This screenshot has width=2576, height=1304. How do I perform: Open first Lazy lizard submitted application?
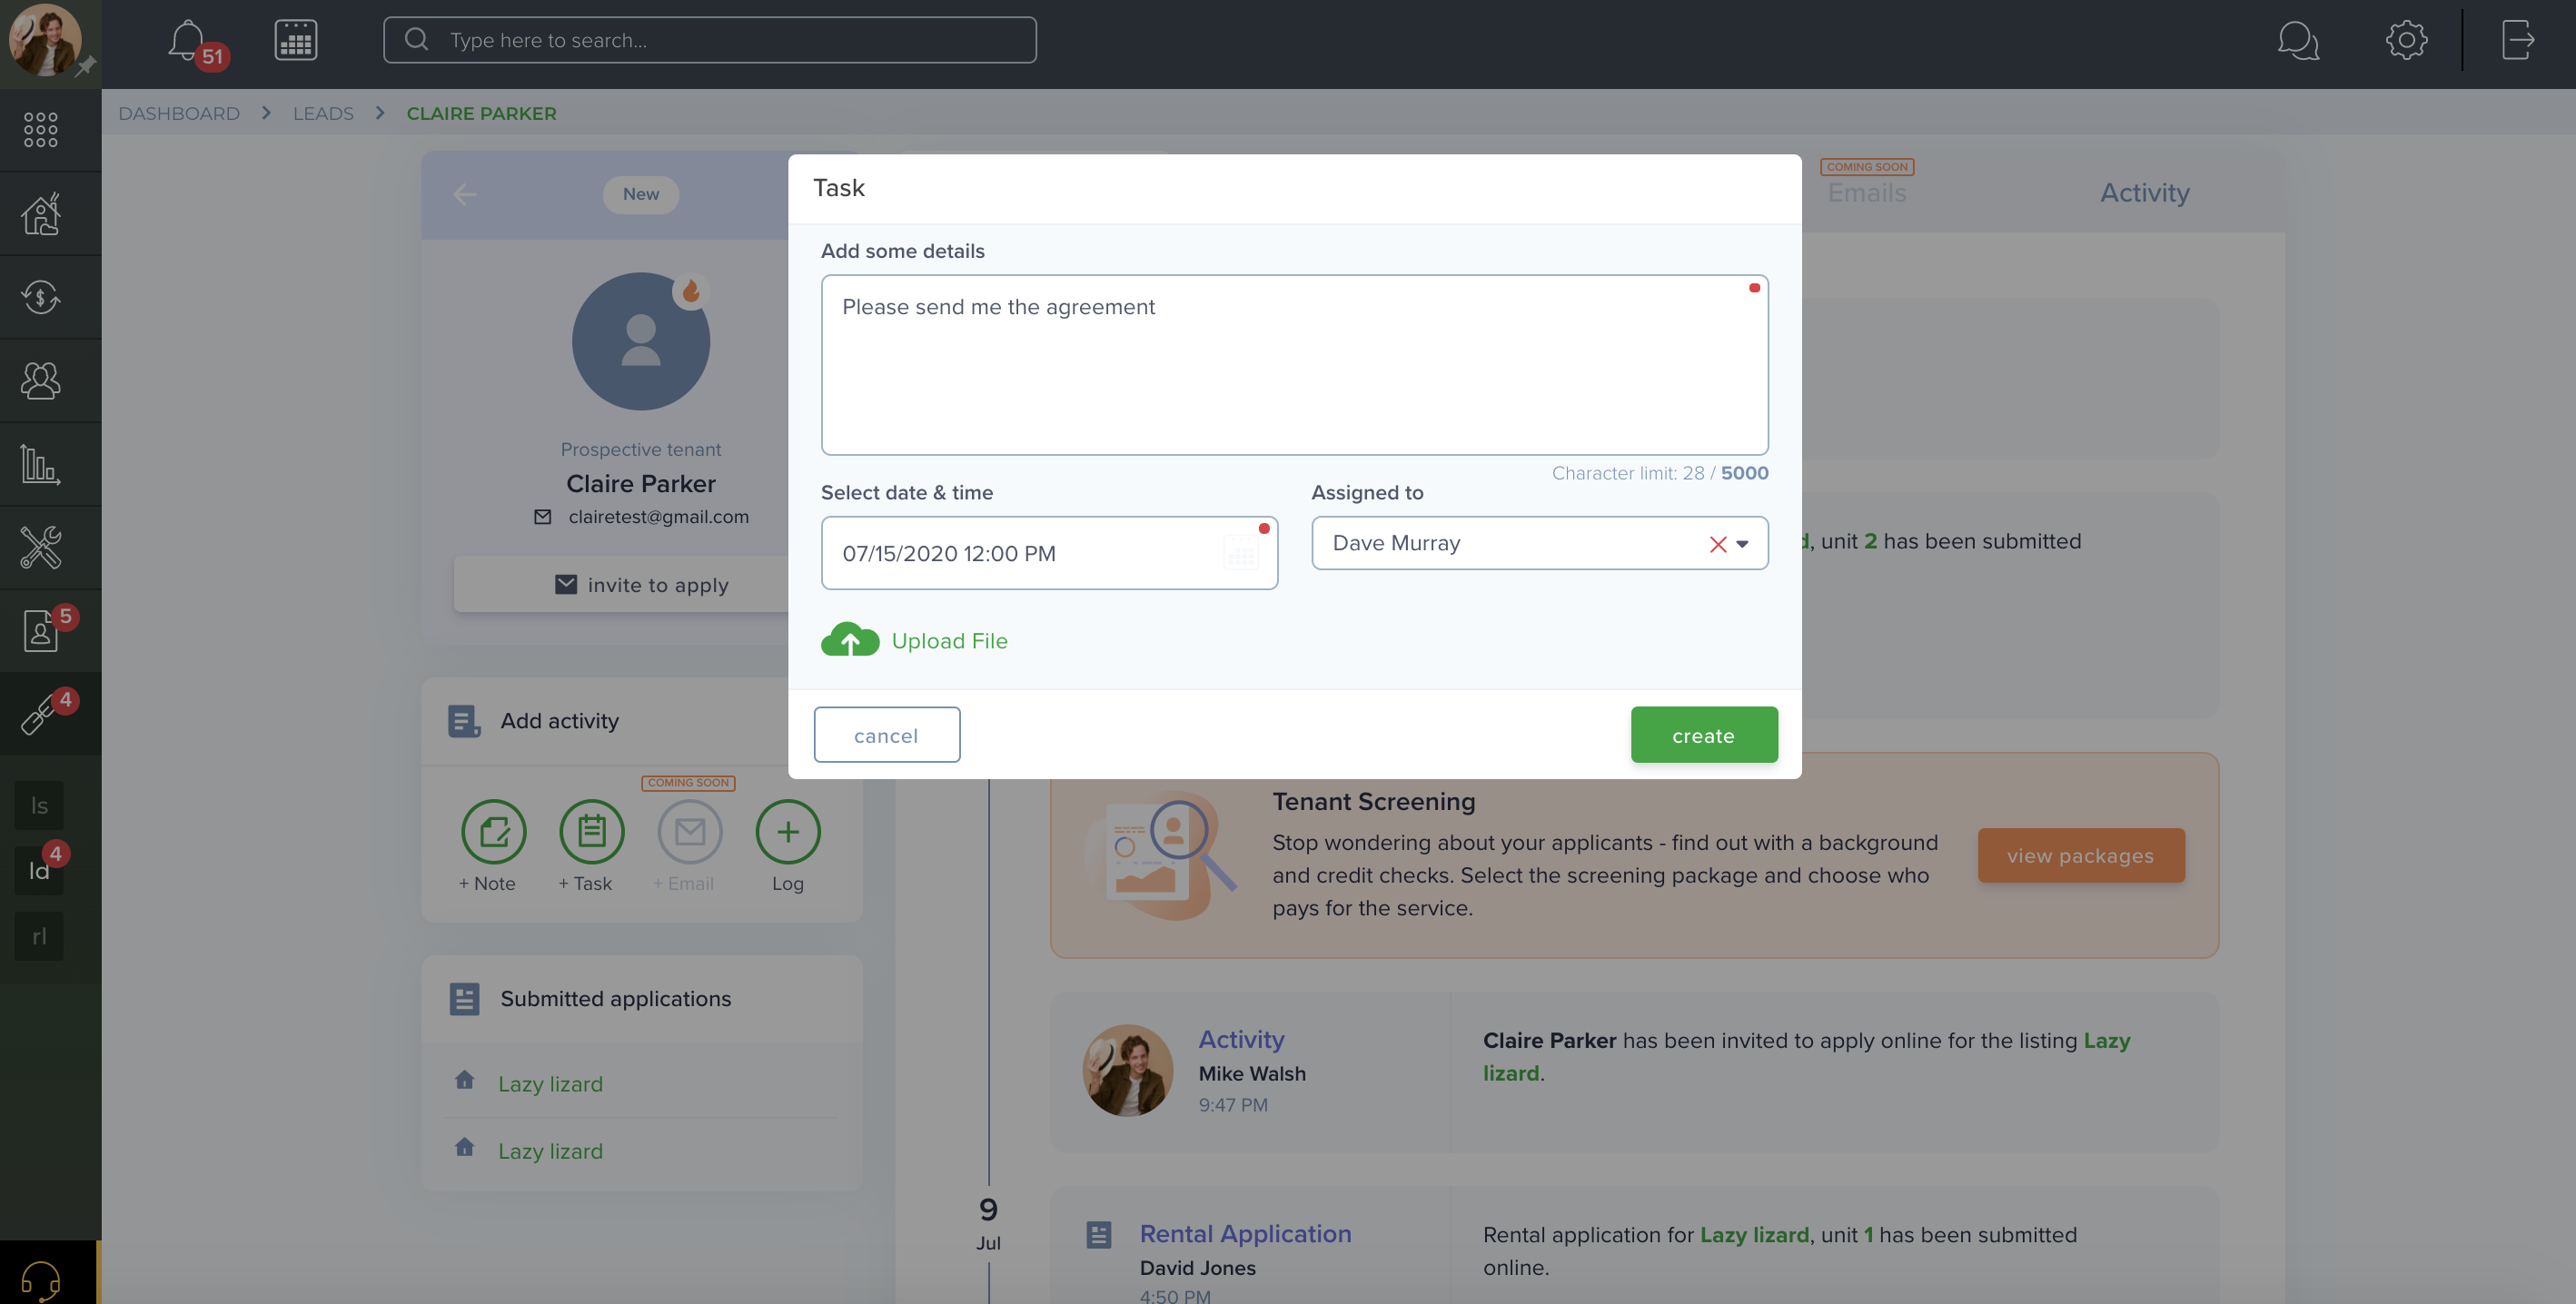click(x=550, y=1084)
